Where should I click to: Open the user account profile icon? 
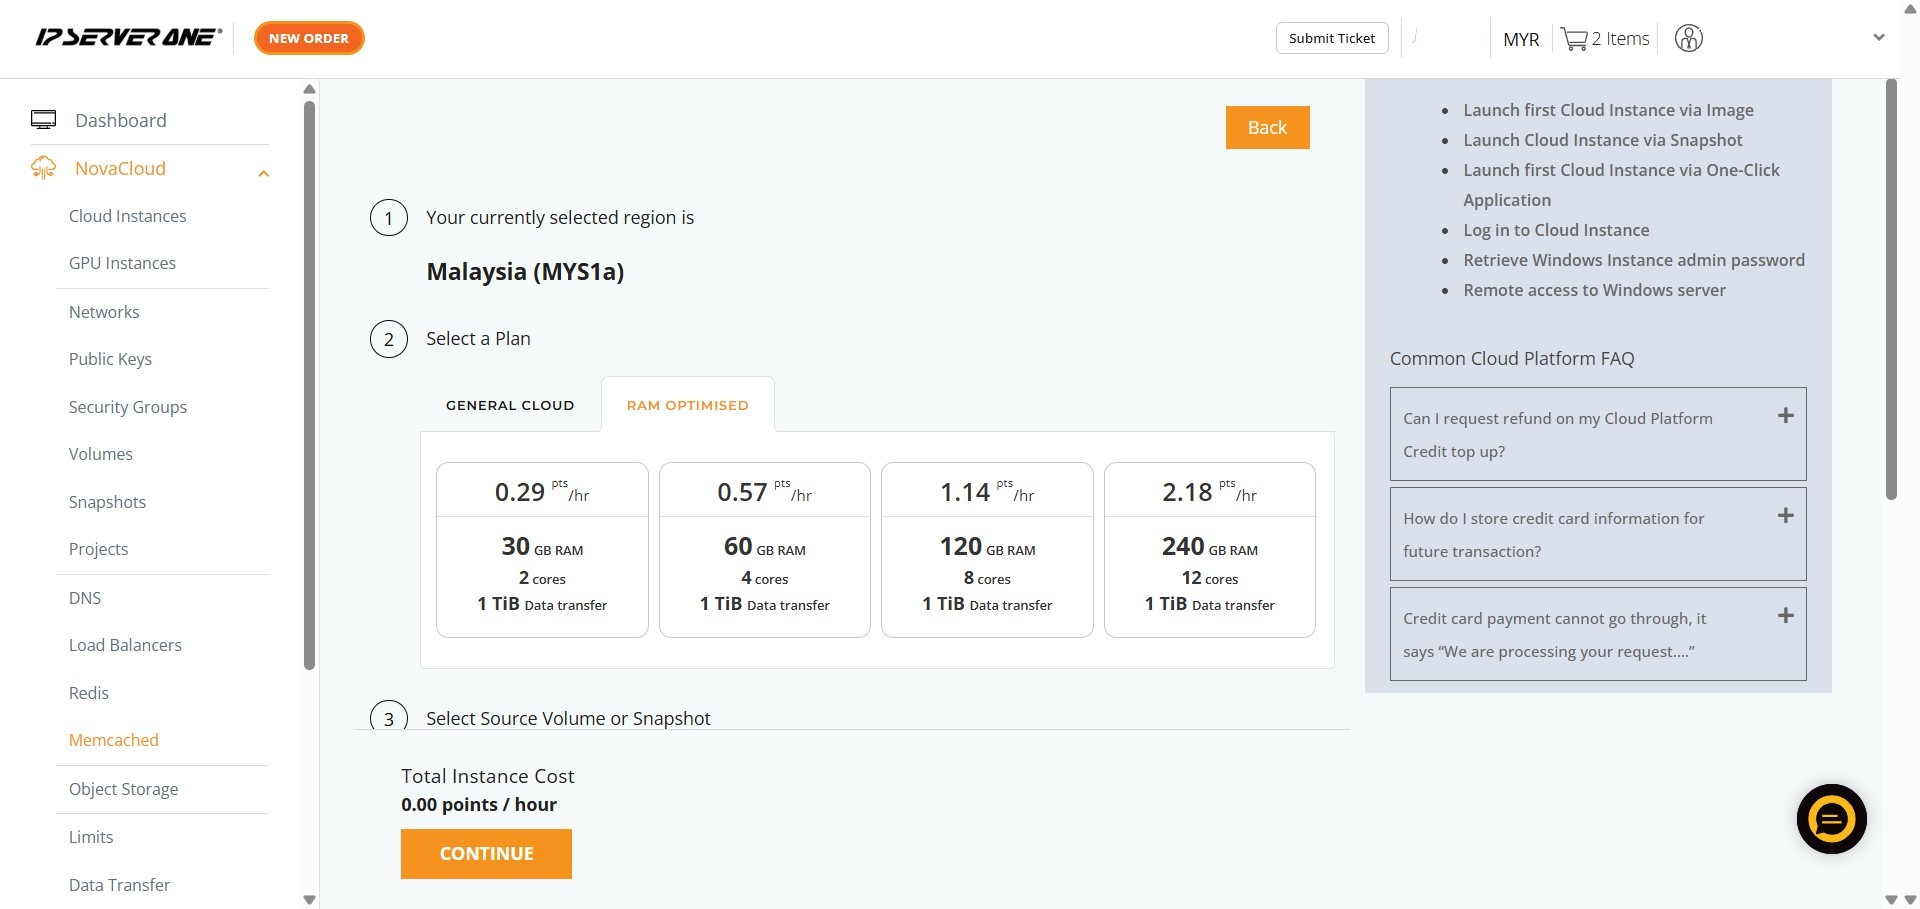[1688, 39]
